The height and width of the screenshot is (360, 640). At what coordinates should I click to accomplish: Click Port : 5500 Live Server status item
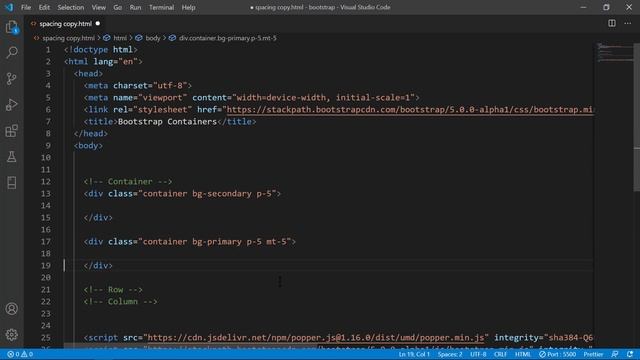pyautogui.click(x=558, y=354)
